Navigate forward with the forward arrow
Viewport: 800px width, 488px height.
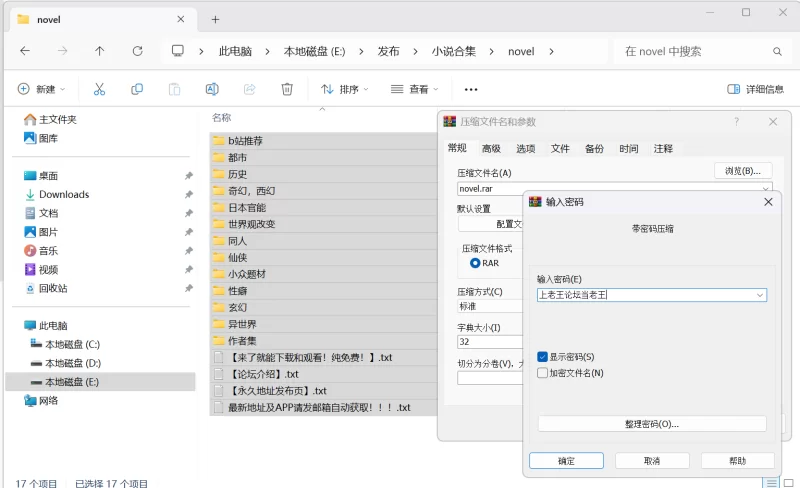pos(62,51)
